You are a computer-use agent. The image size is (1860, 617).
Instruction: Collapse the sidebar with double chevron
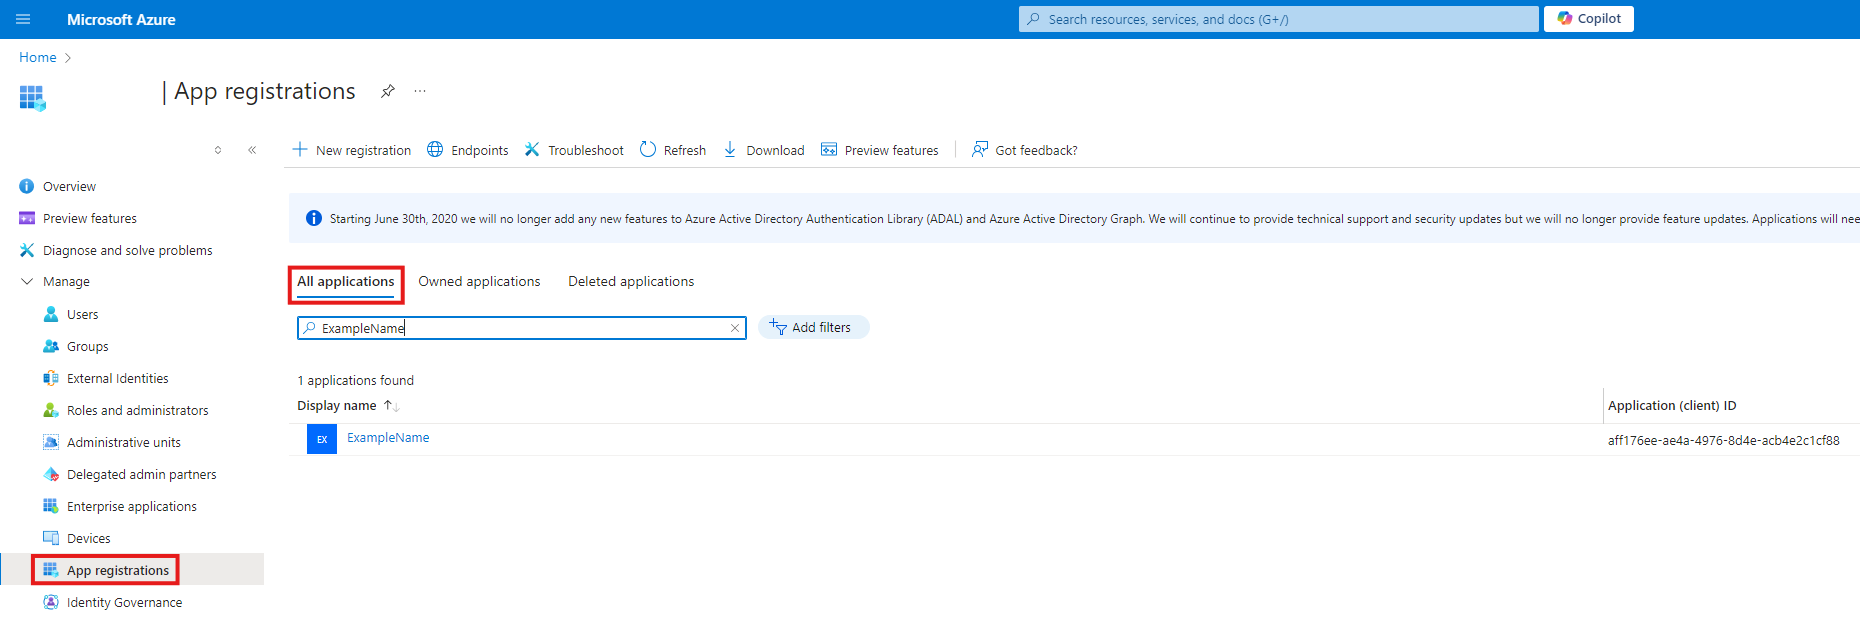252,150
